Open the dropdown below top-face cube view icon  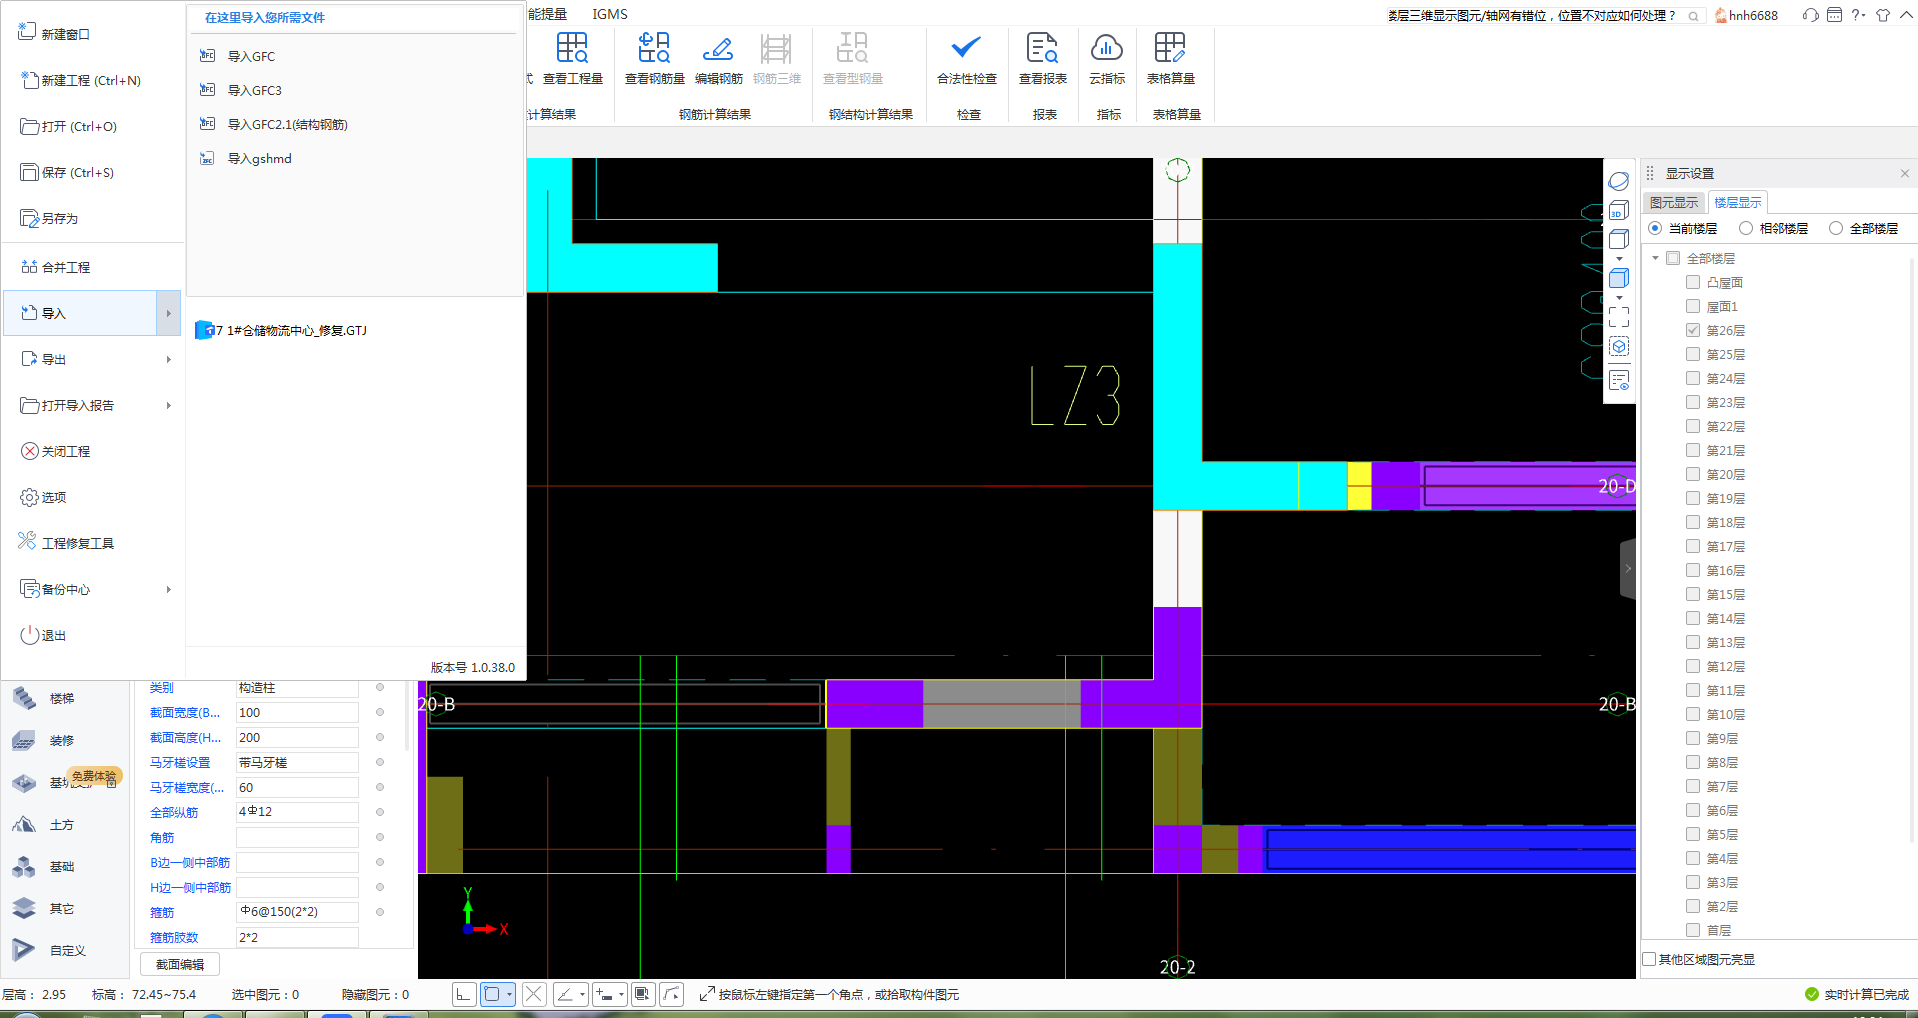1619,259
